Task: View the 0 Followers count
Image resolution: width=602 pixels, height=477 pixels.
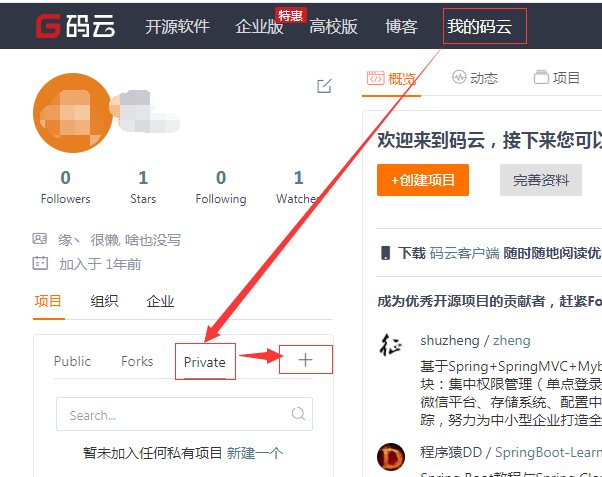Action: point(66,187)
